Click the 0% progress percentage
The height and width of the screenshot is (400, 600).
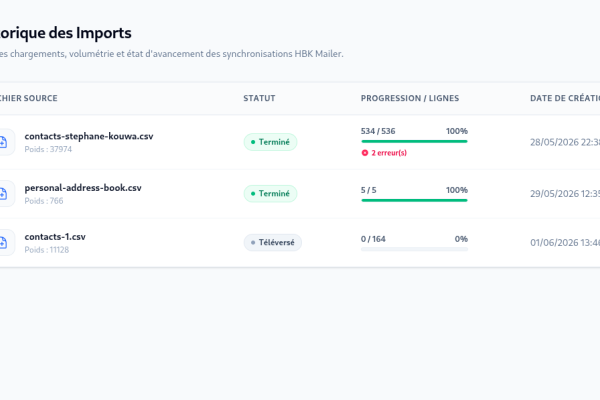pyautogui.click(x=461, y=239)
